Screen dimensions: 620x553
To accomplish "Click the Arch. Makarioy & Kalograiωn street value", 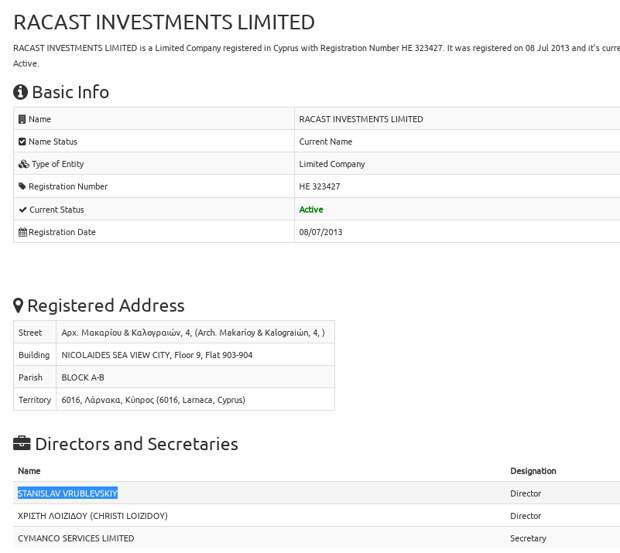I will click(x=193, y=332).
